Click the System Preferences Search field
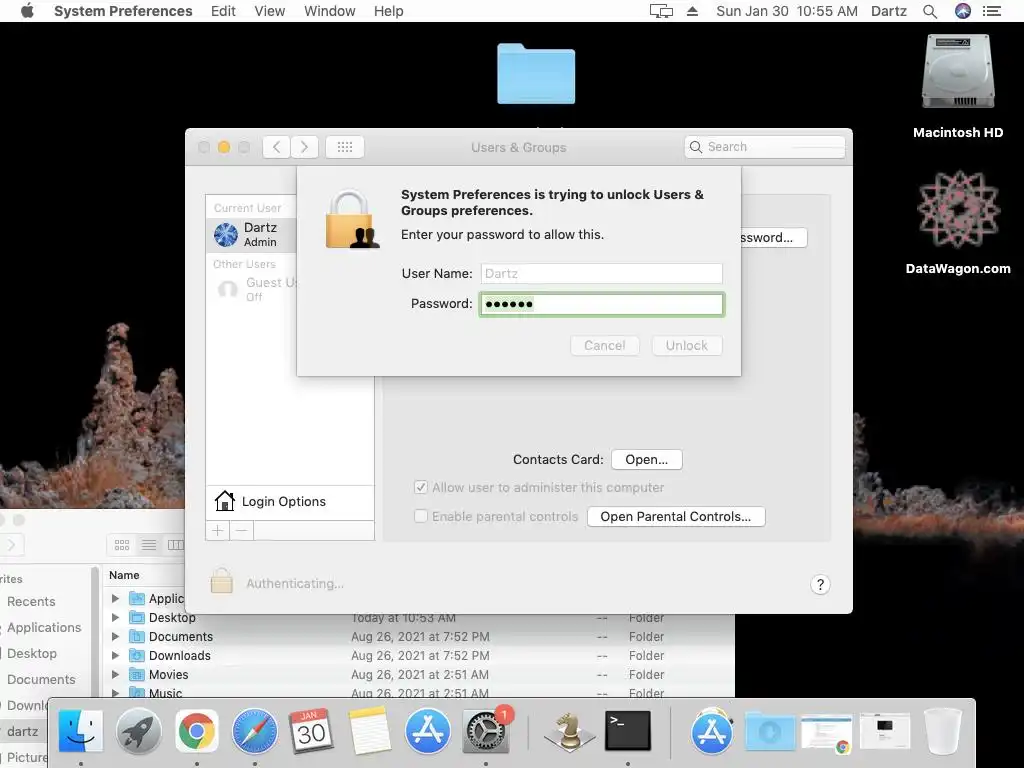This screenshot has height=768, width=1024. (x=765, y=147)
